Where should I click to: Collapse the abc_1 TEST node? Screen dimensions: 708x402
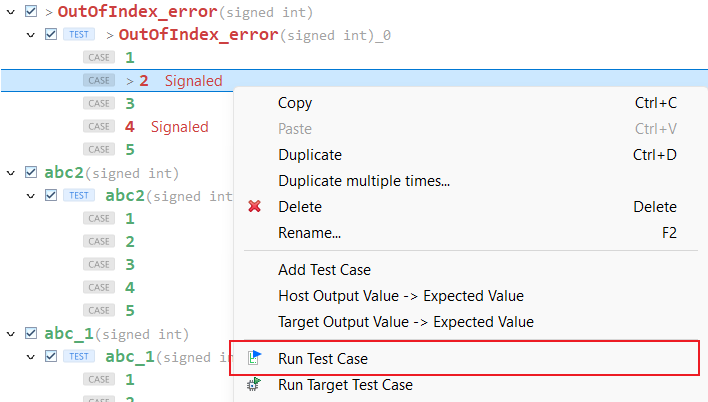click(31, 357)
